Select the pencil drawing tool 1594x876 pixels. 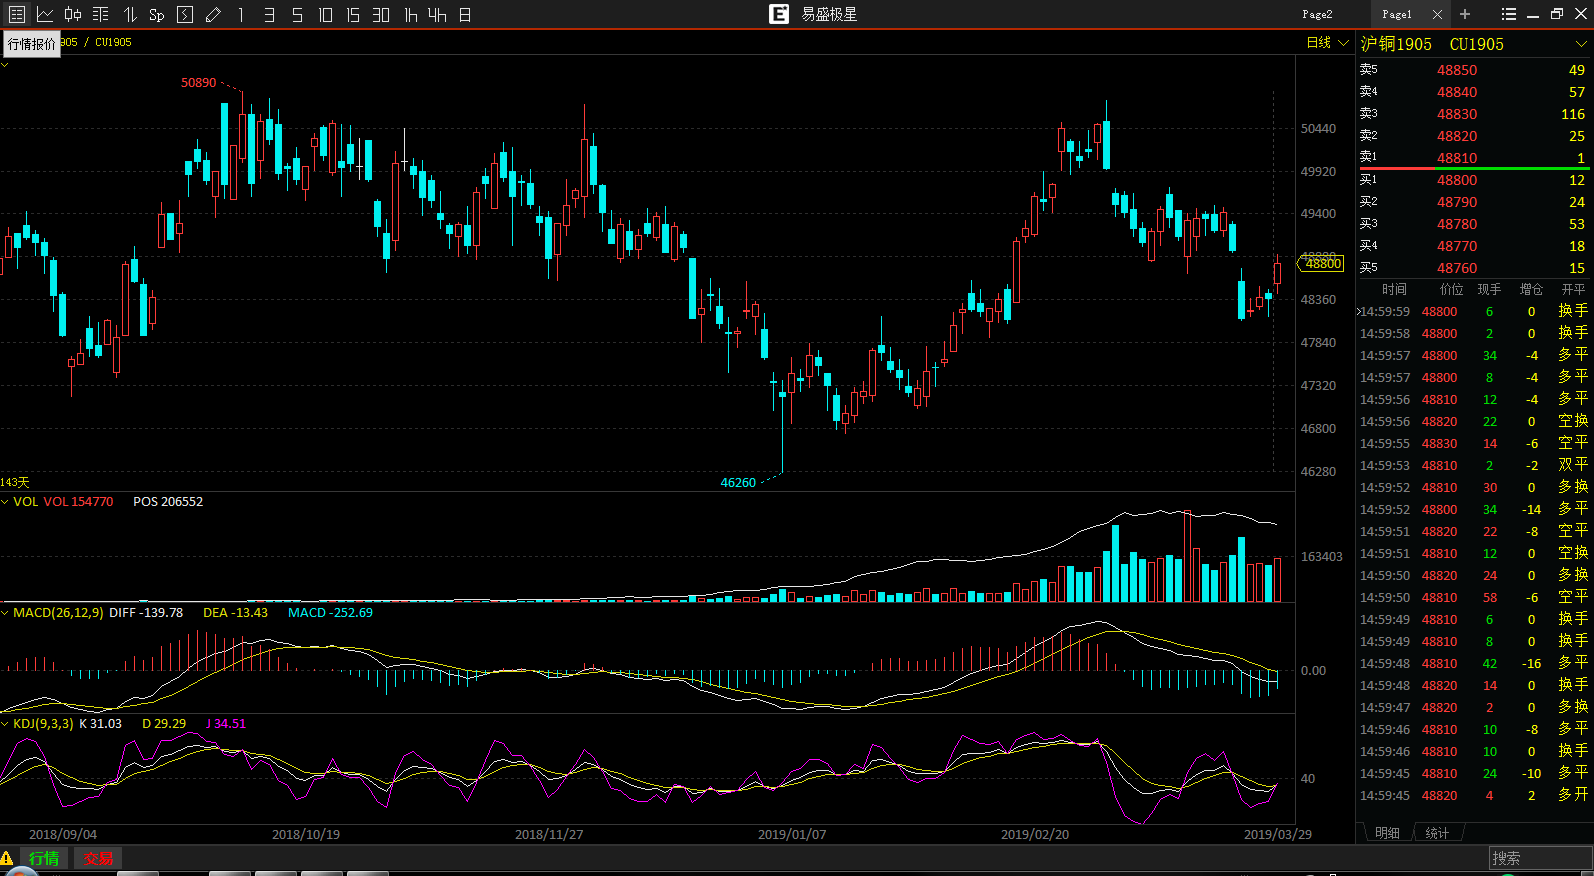point(213,14)
